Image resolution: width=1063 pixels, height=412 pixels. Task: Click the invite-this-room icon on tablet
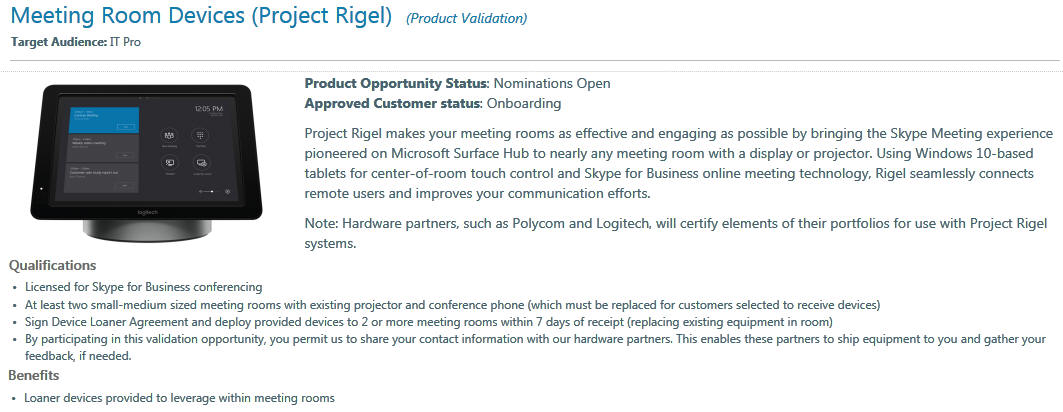pos(201,163)
